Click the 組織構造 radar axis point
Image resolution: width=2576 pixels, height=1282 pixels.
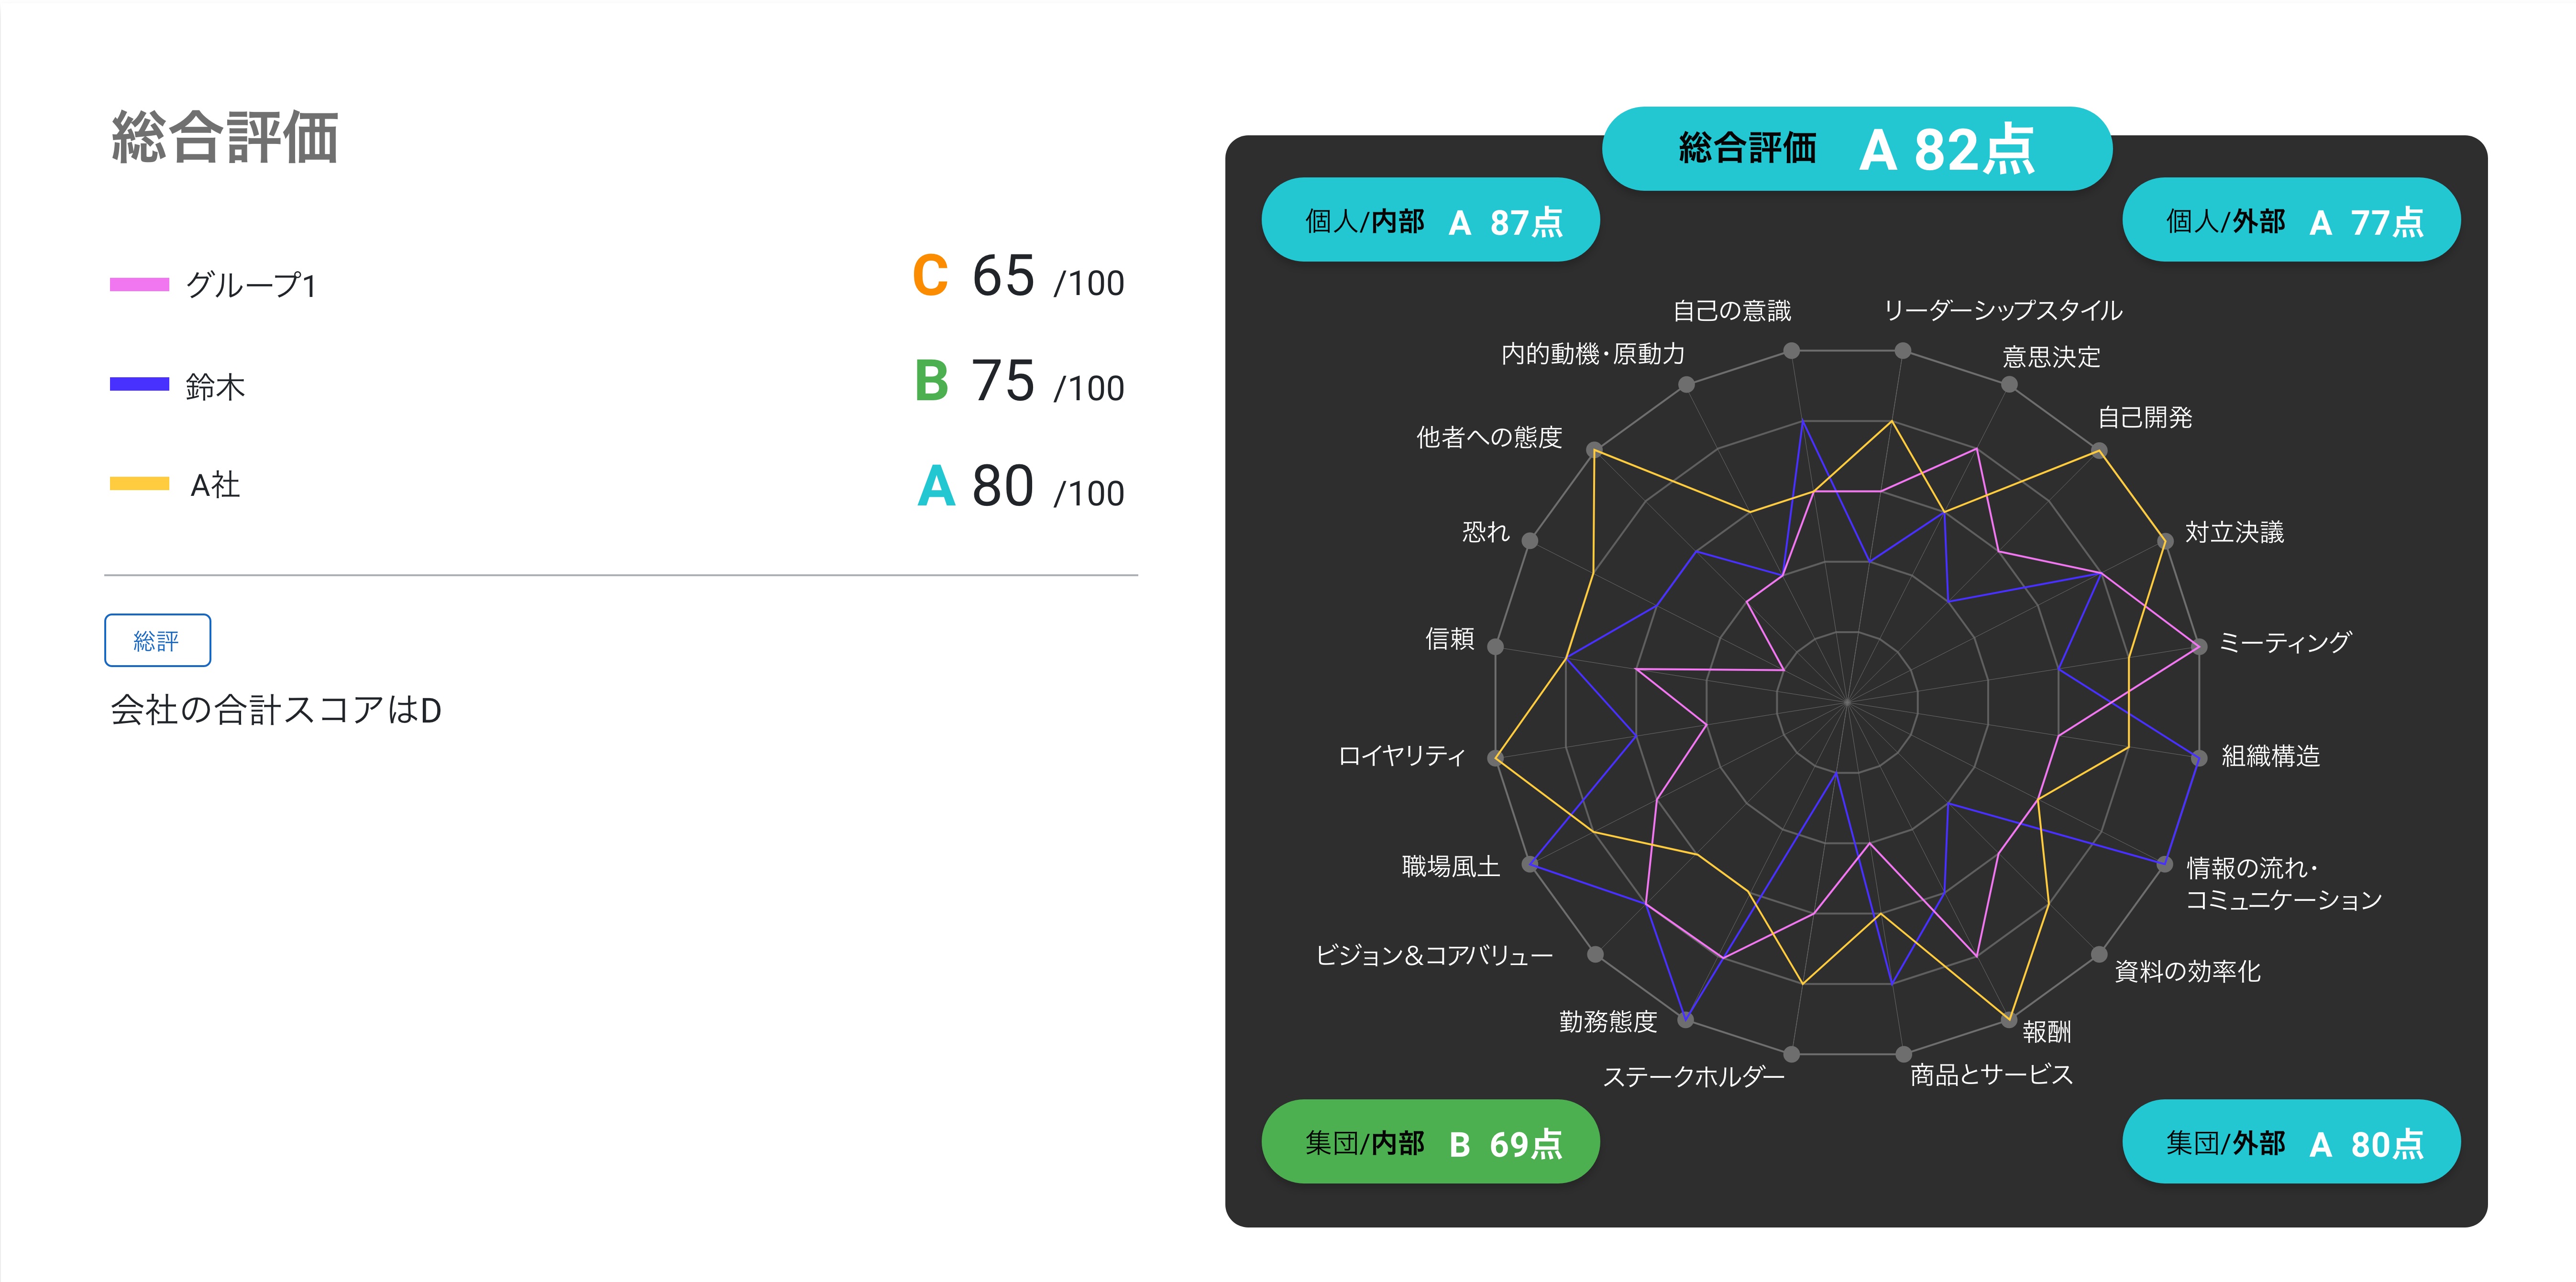(2199, 758)
